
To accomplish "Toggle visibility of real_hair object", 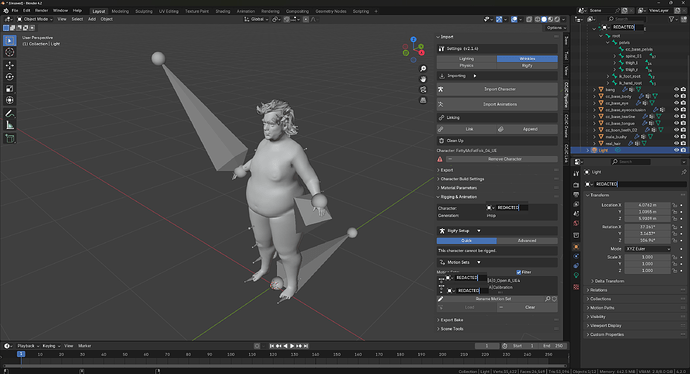I will coord(676,143).
